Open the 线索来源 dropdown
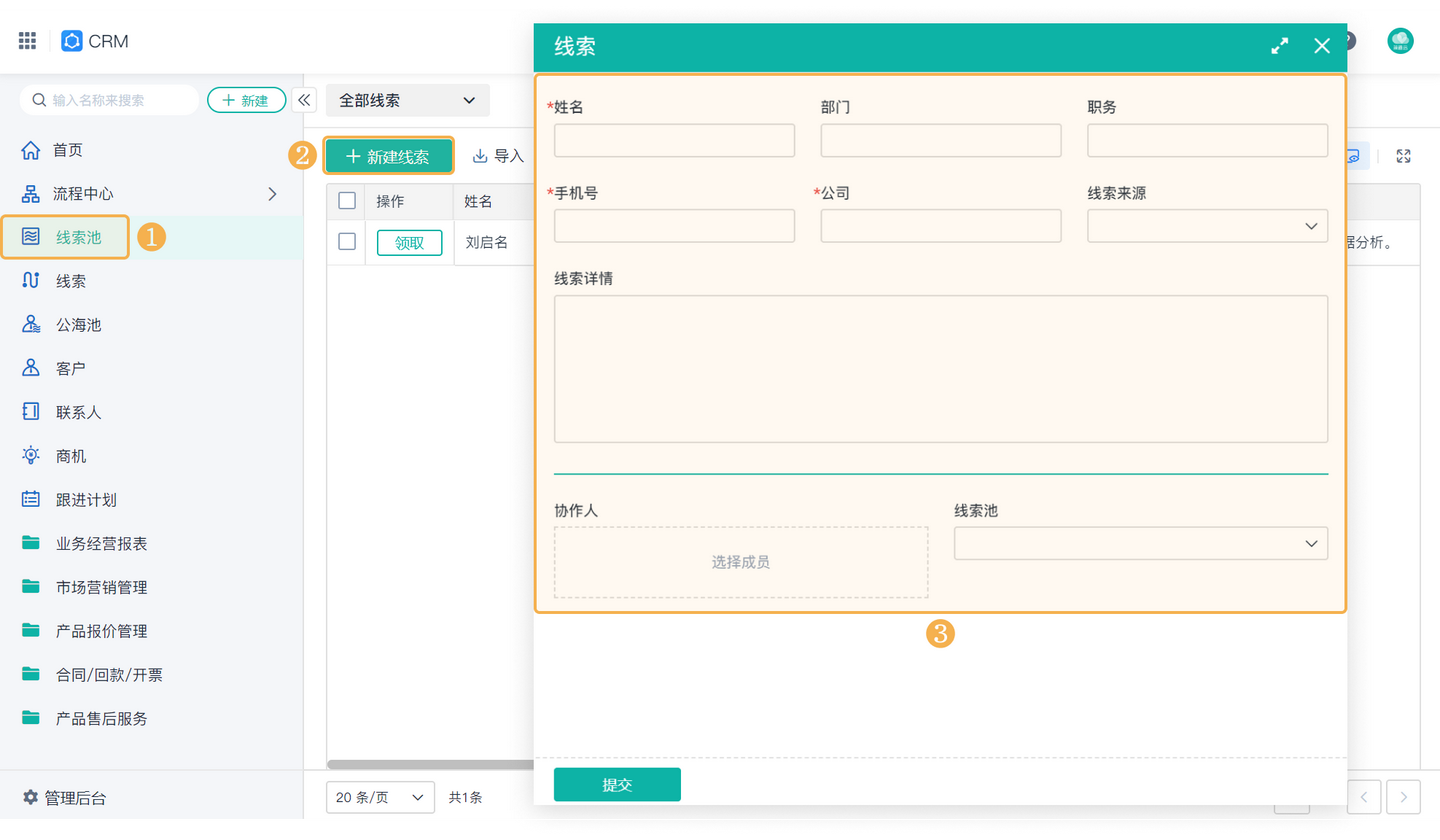Screen dimensions: 1440x840 coord(1208,226)
